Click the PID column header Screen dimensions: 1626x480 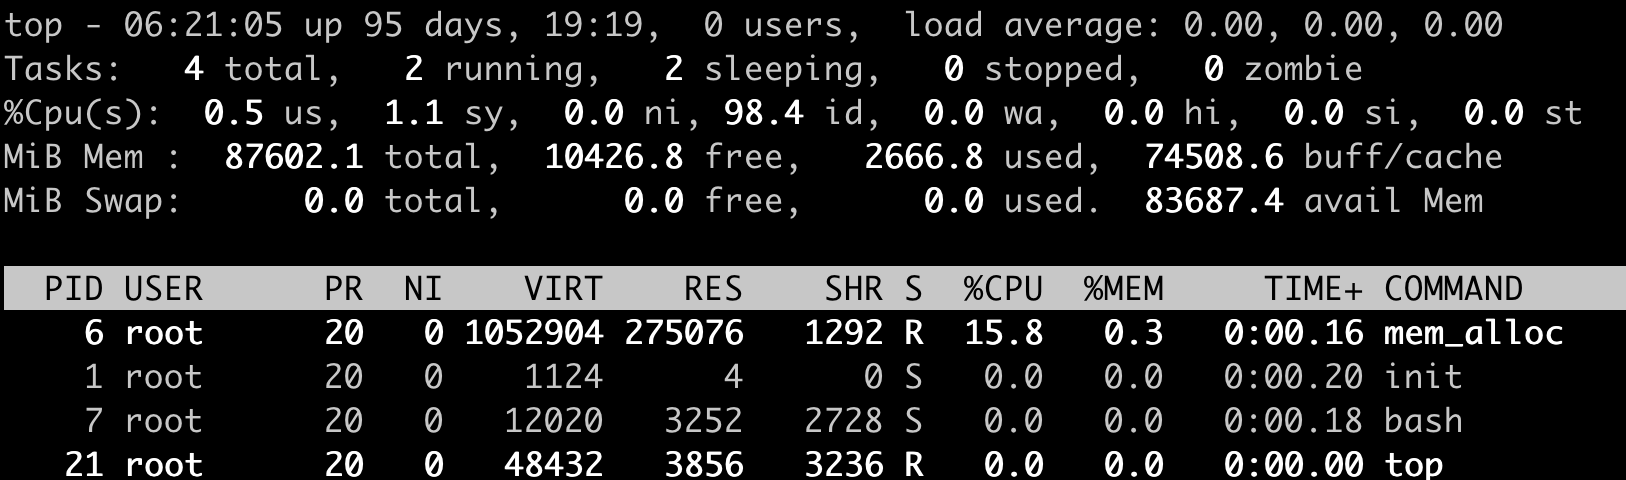(x=74, y=289)
